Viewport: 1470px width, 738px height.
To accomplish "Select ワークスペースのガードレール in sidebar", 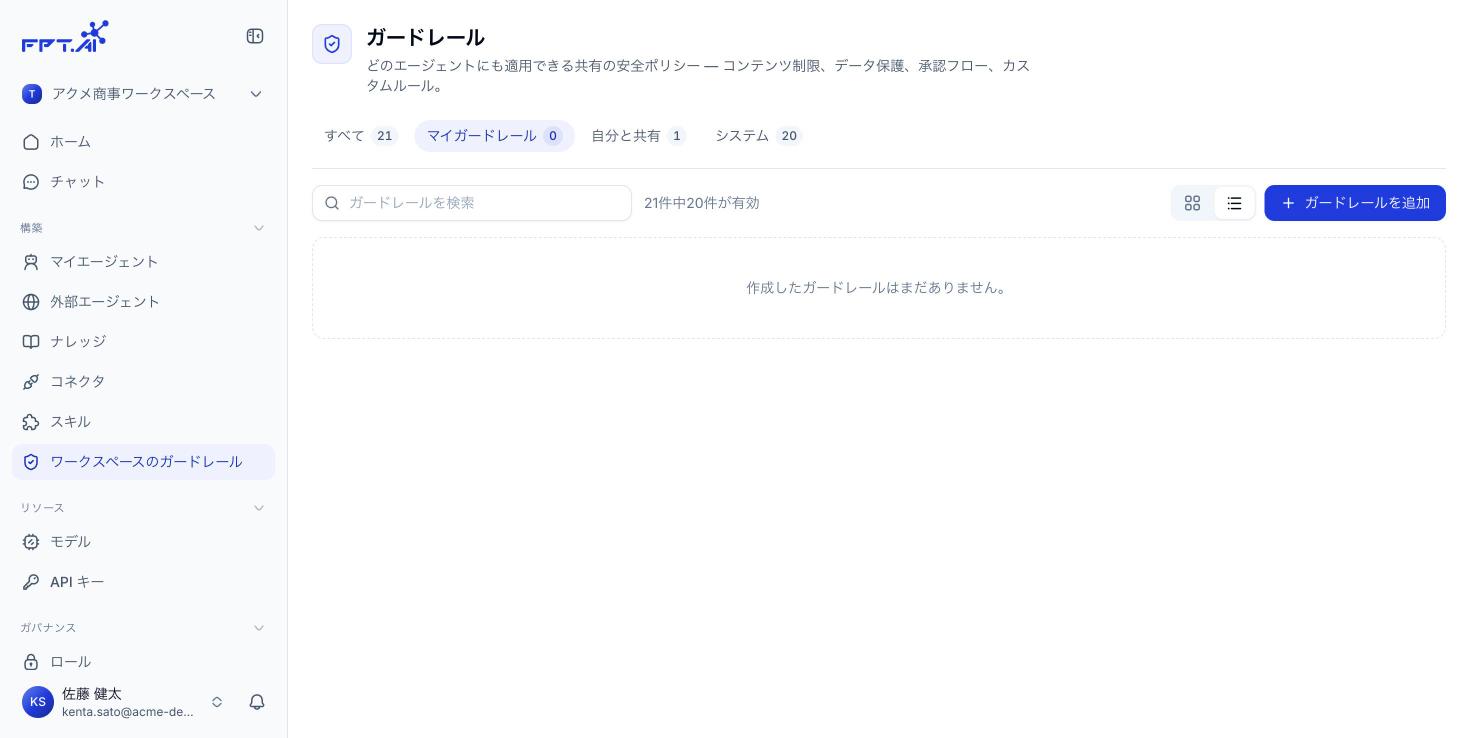I will [x=143, y=462].
